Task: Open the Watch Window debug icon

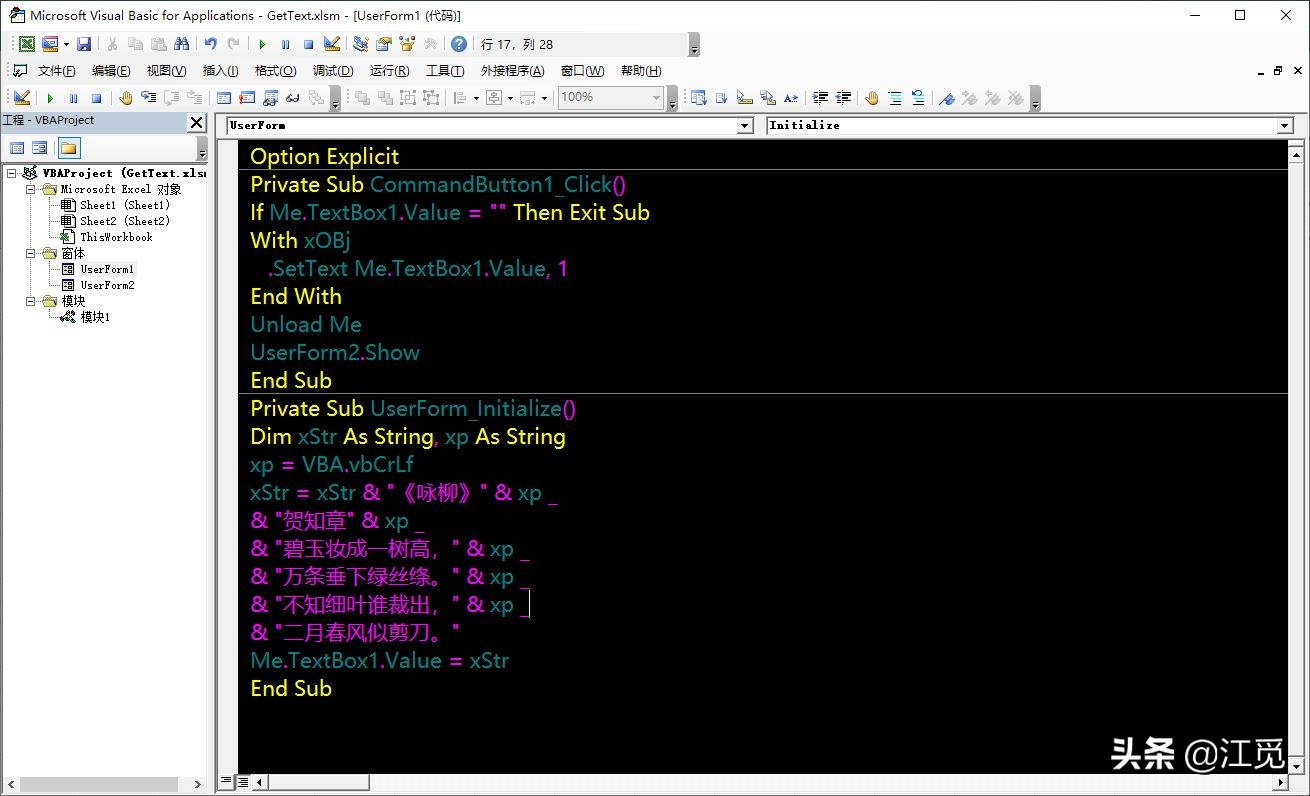Action: 270,97
